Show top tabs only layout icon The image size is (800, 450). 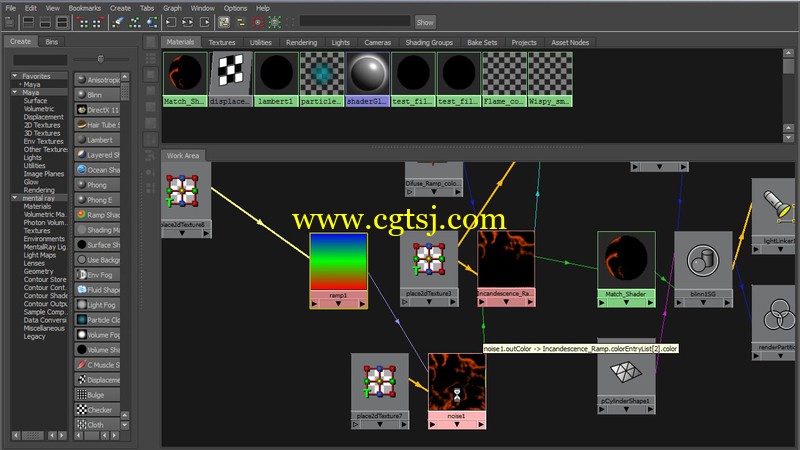pos(29,22)
